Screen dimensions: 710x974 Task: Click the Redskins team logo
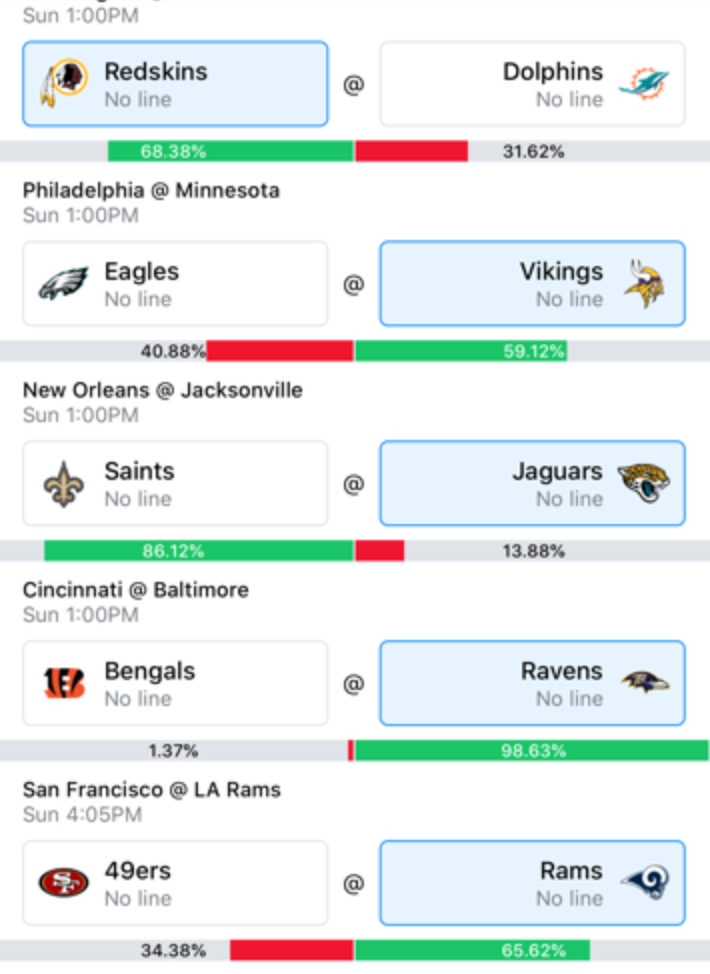pos(64,83)
